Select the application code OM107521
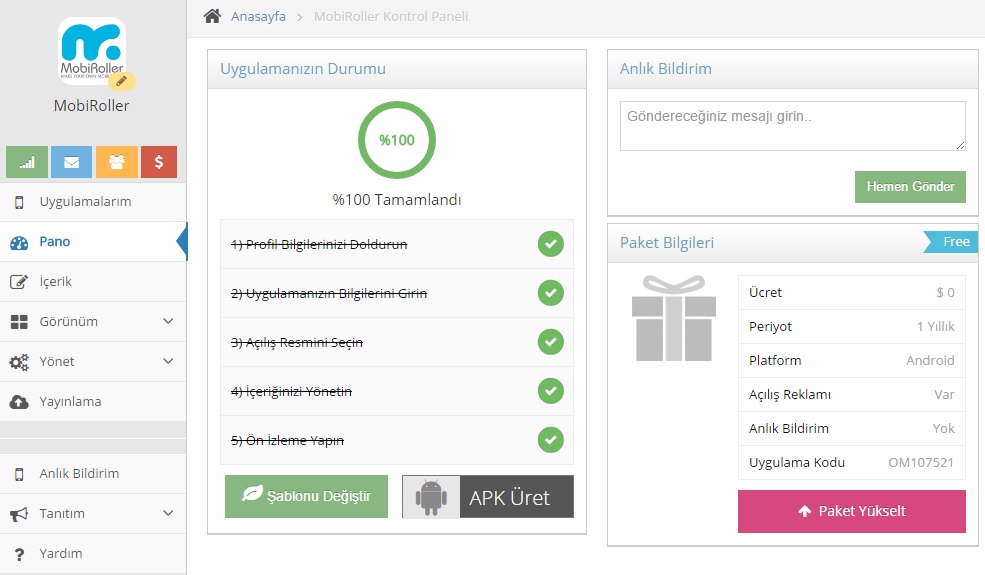 pyautogui.click(x=921, y=463)
